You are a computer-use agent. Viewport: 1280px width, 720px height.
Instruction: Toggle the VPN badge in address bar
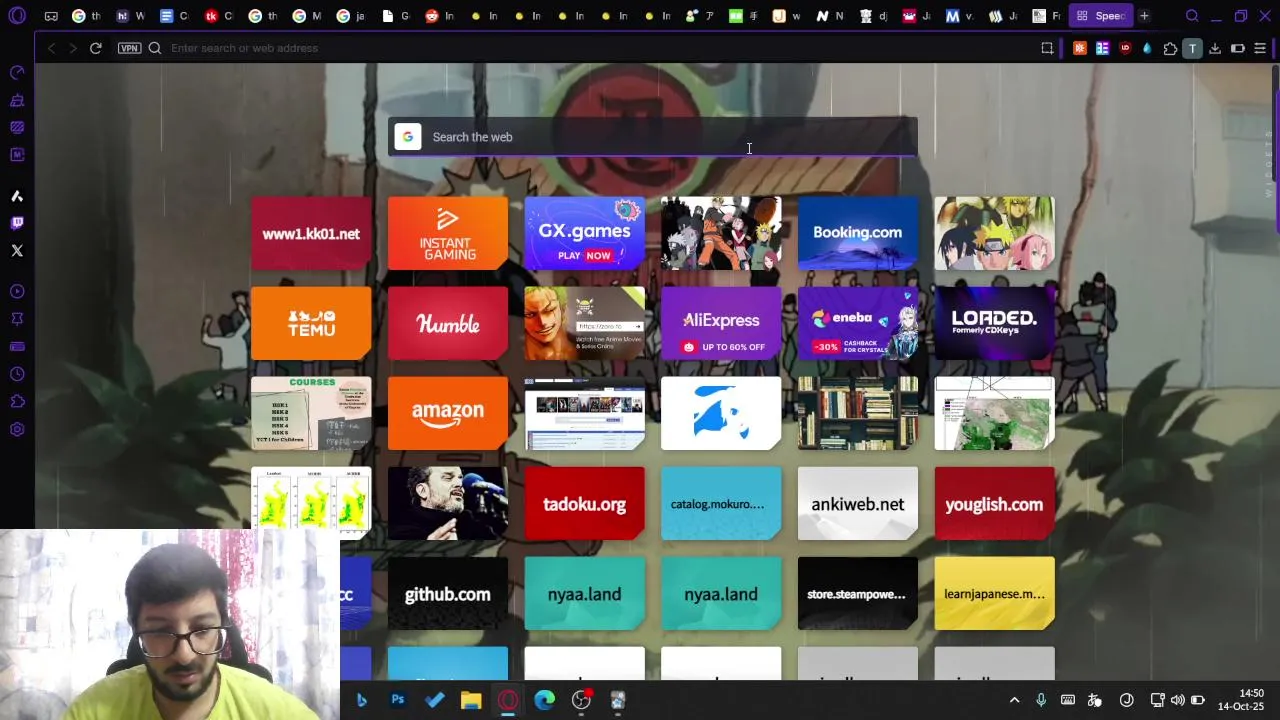129,48
